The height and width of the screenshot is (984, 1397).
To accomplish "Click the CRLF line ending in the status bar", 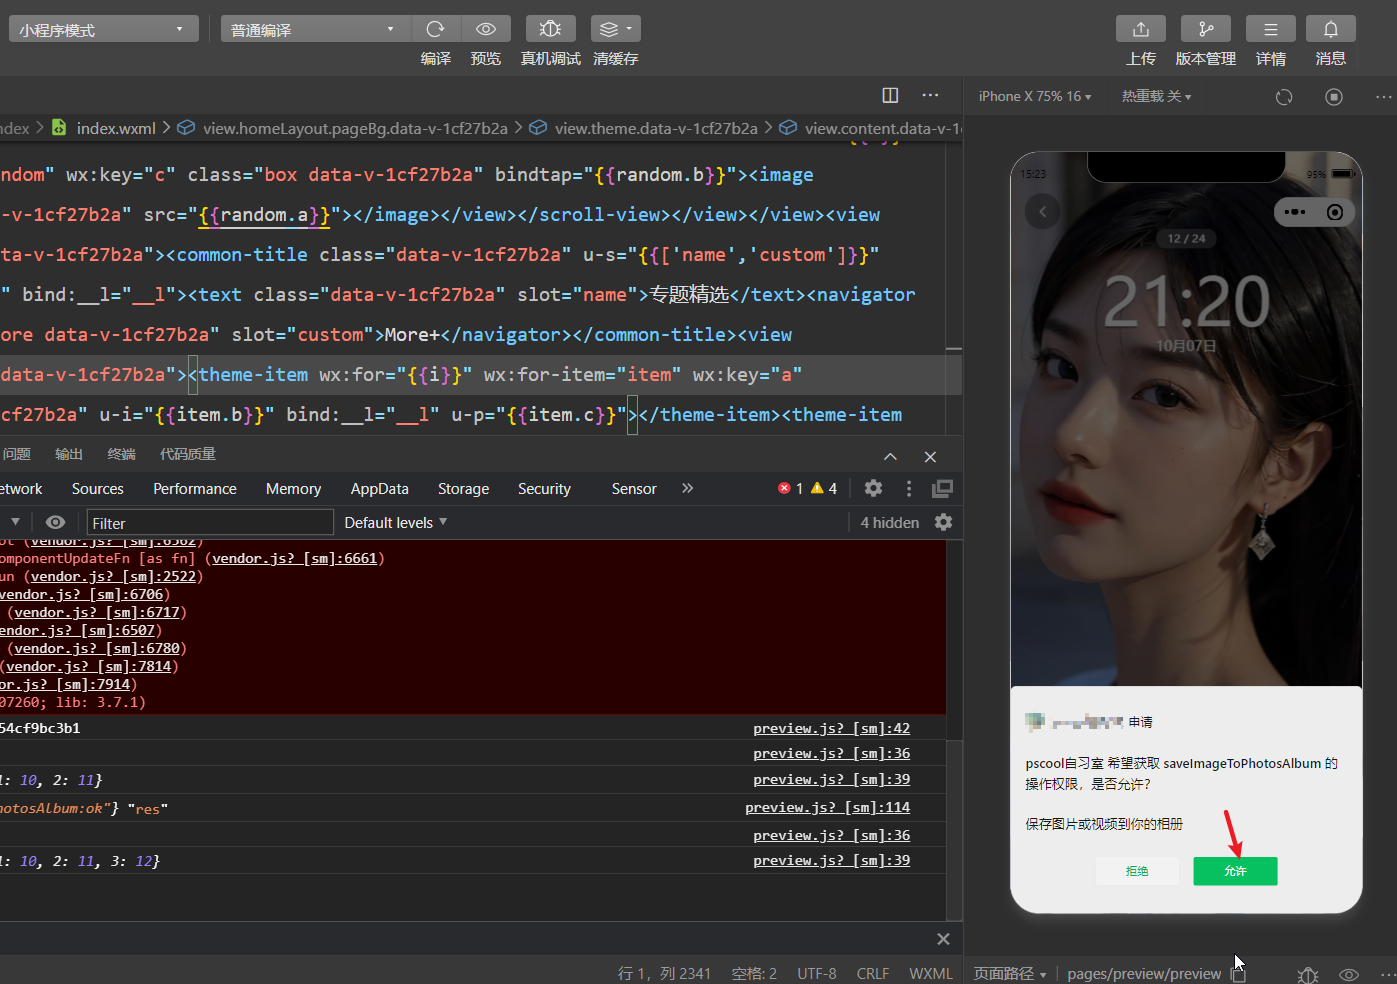I will [x=873, y=974].
